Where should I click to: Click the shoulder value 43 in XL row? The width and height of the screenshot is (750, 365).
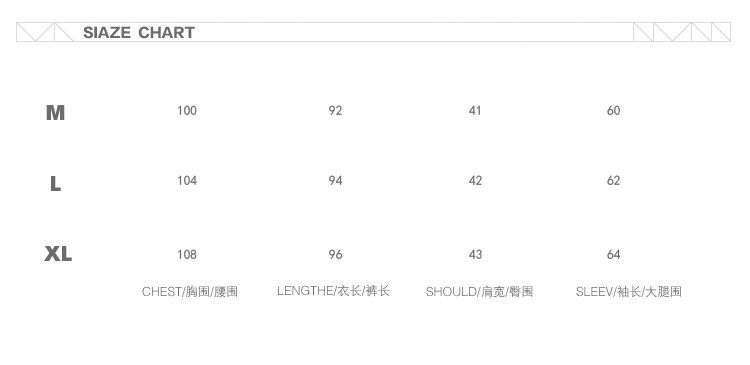coord(475,254)
